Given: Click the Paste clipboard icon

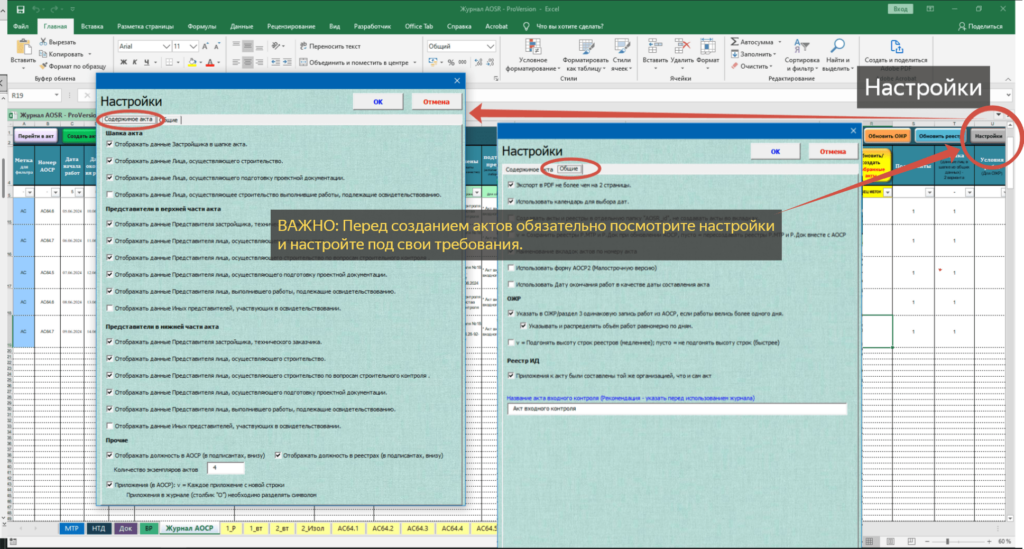Looking at the screenshot, I should pyautogui.click(x=24, y=47).
